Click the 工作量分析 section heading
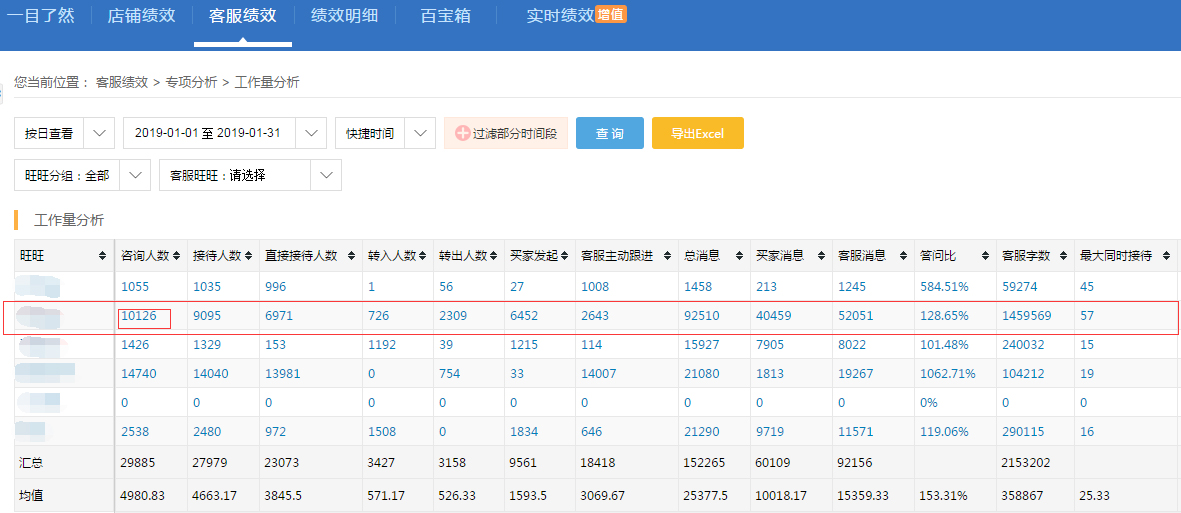 [69, 220]
